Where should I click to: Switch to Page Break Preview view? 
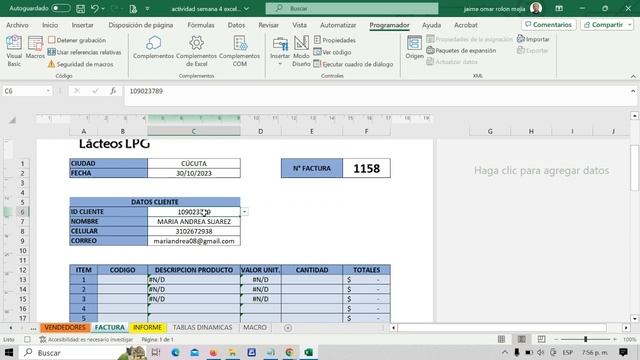(541, 339)
